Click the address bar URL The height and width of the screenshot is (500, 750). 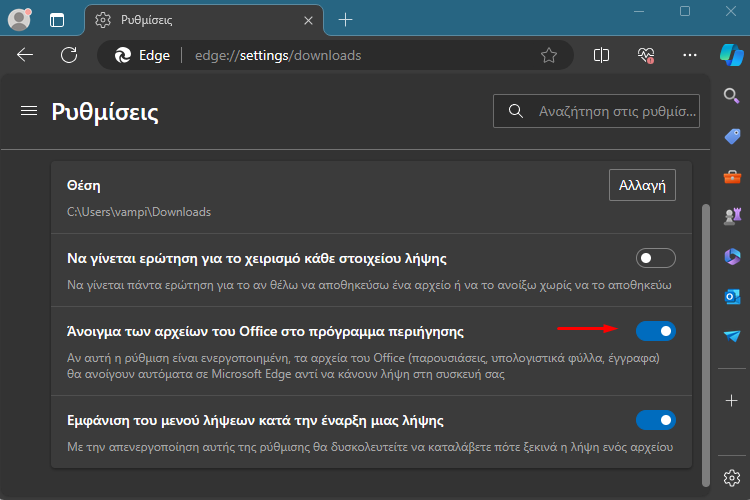click(x=278, y=56)
